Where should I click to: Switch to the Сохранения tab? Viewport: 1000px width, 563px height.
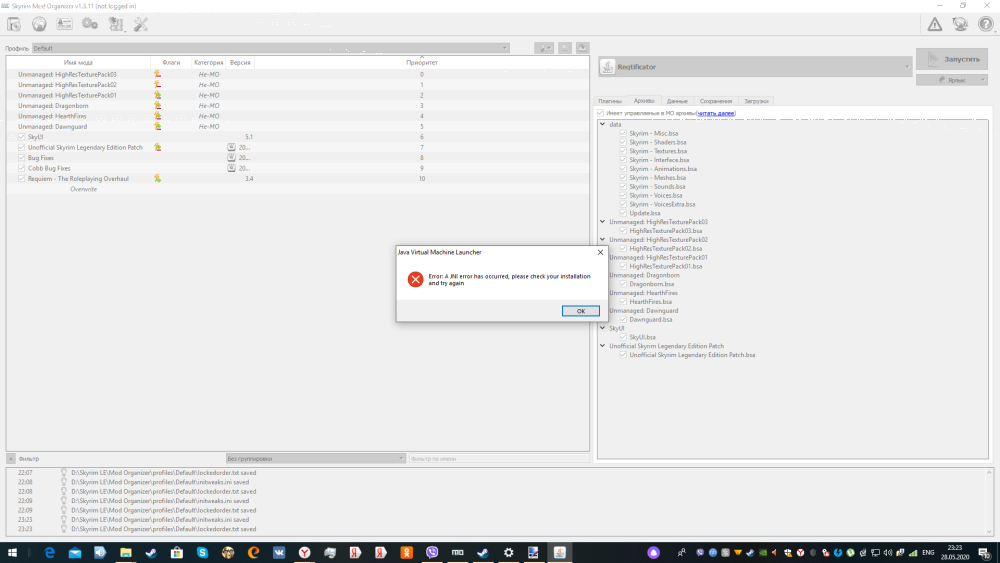click(x=716, y=101)
